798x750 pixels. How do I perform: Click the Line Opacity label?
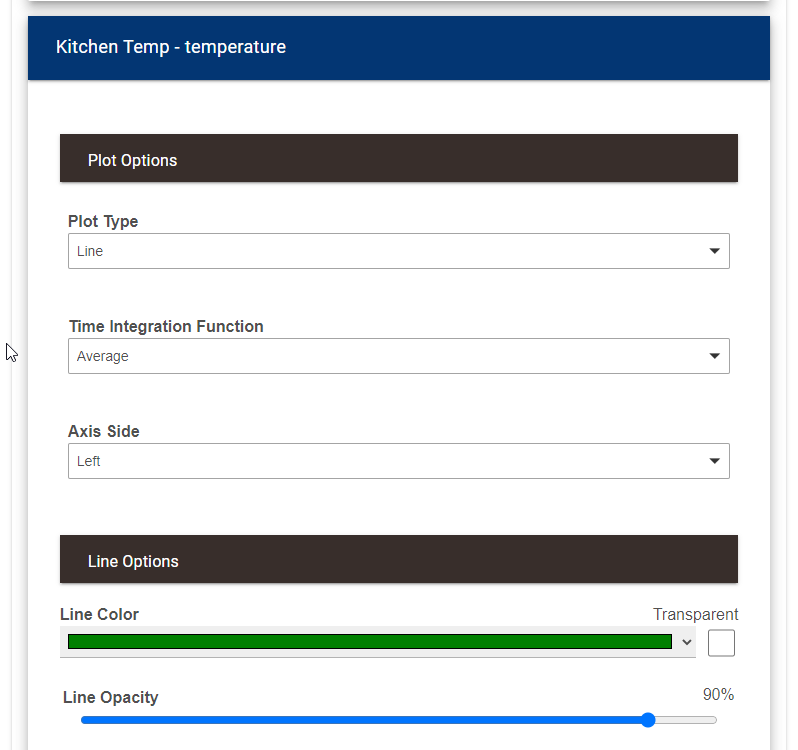(110, 697)
